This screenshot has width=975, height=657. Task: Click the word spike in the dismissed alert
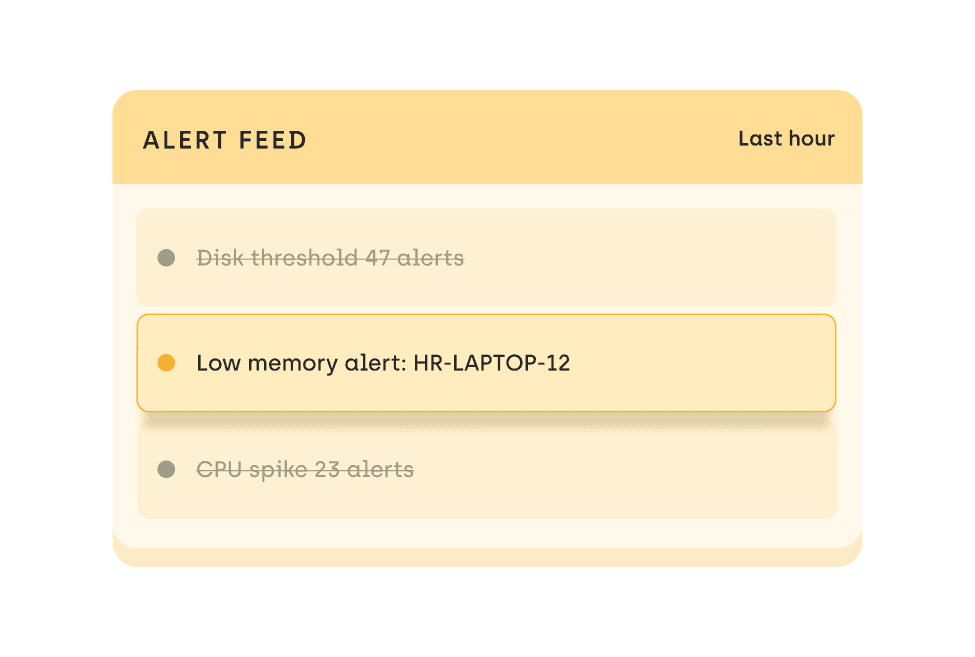point(278,470)
